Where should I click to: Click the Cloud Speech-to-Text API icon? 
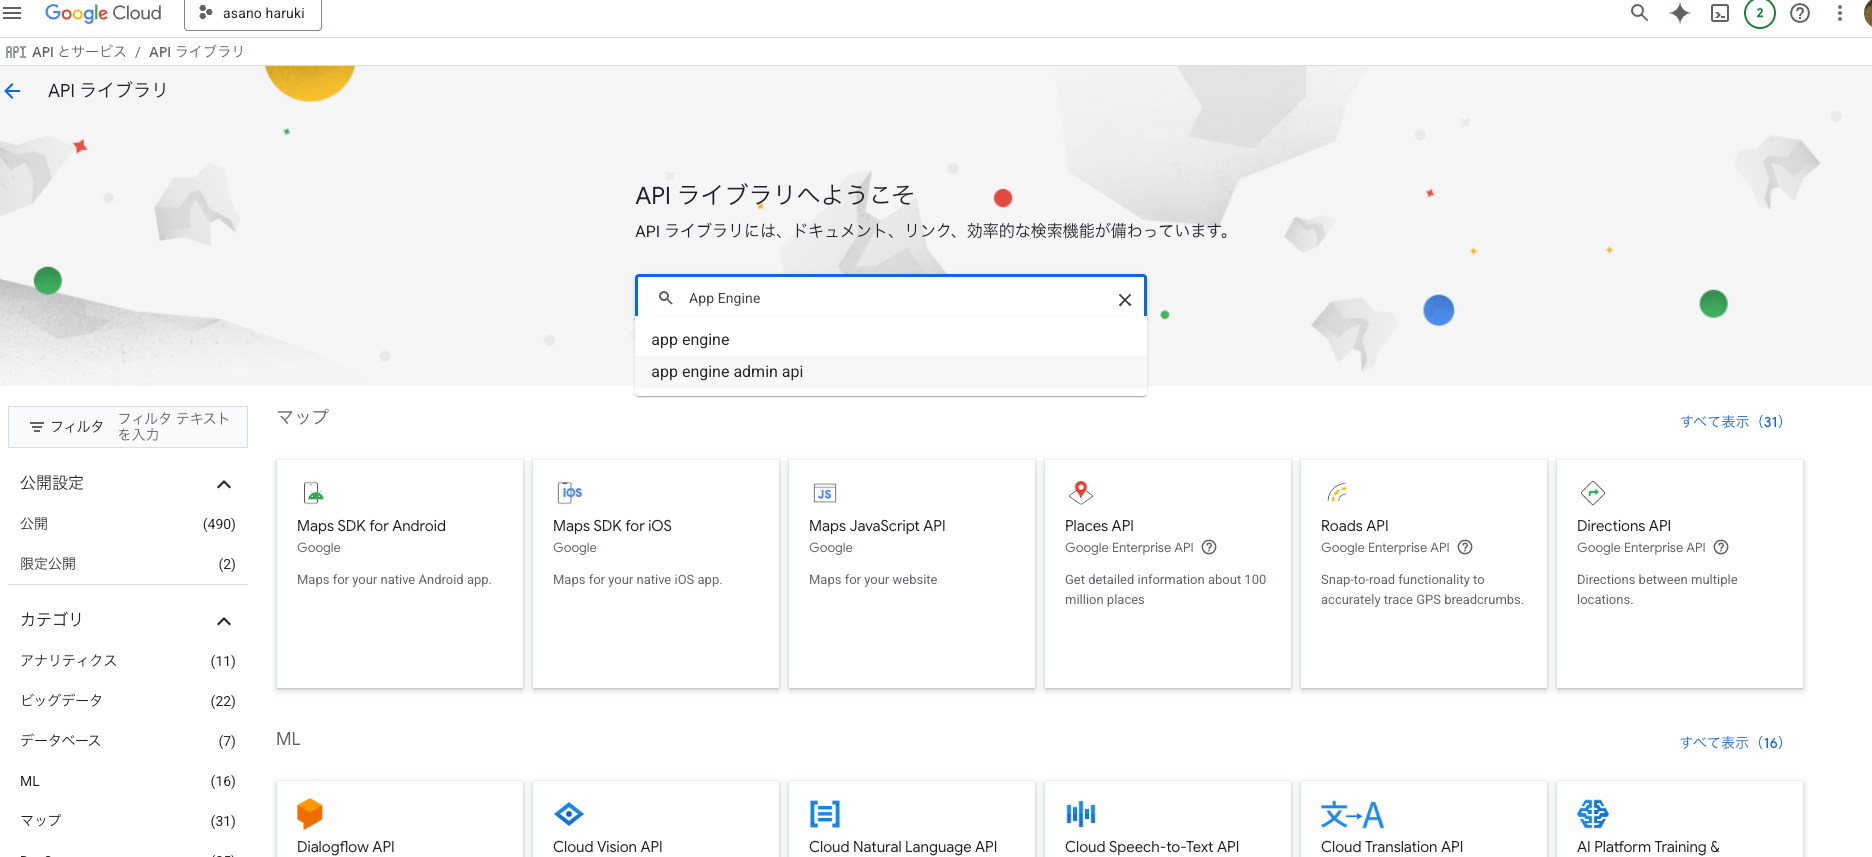(1081, 814)
